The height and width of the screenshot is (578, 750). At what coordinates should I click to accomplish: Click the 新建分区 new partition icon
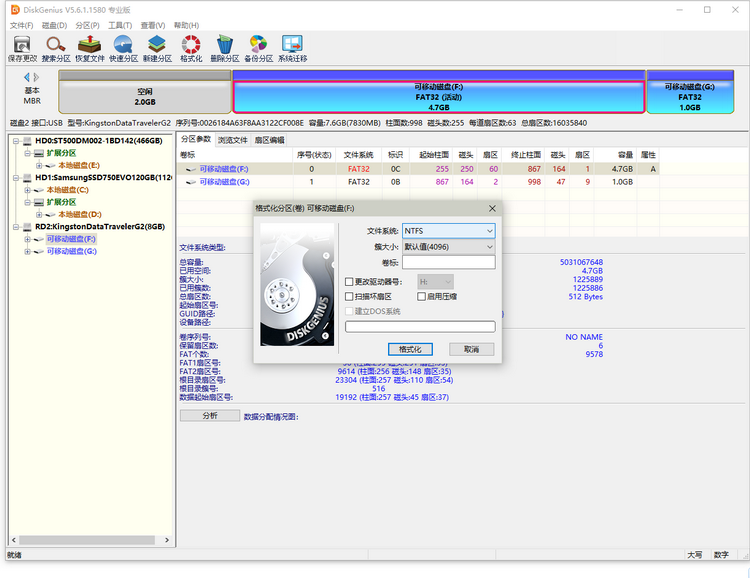tap(157, 49)
